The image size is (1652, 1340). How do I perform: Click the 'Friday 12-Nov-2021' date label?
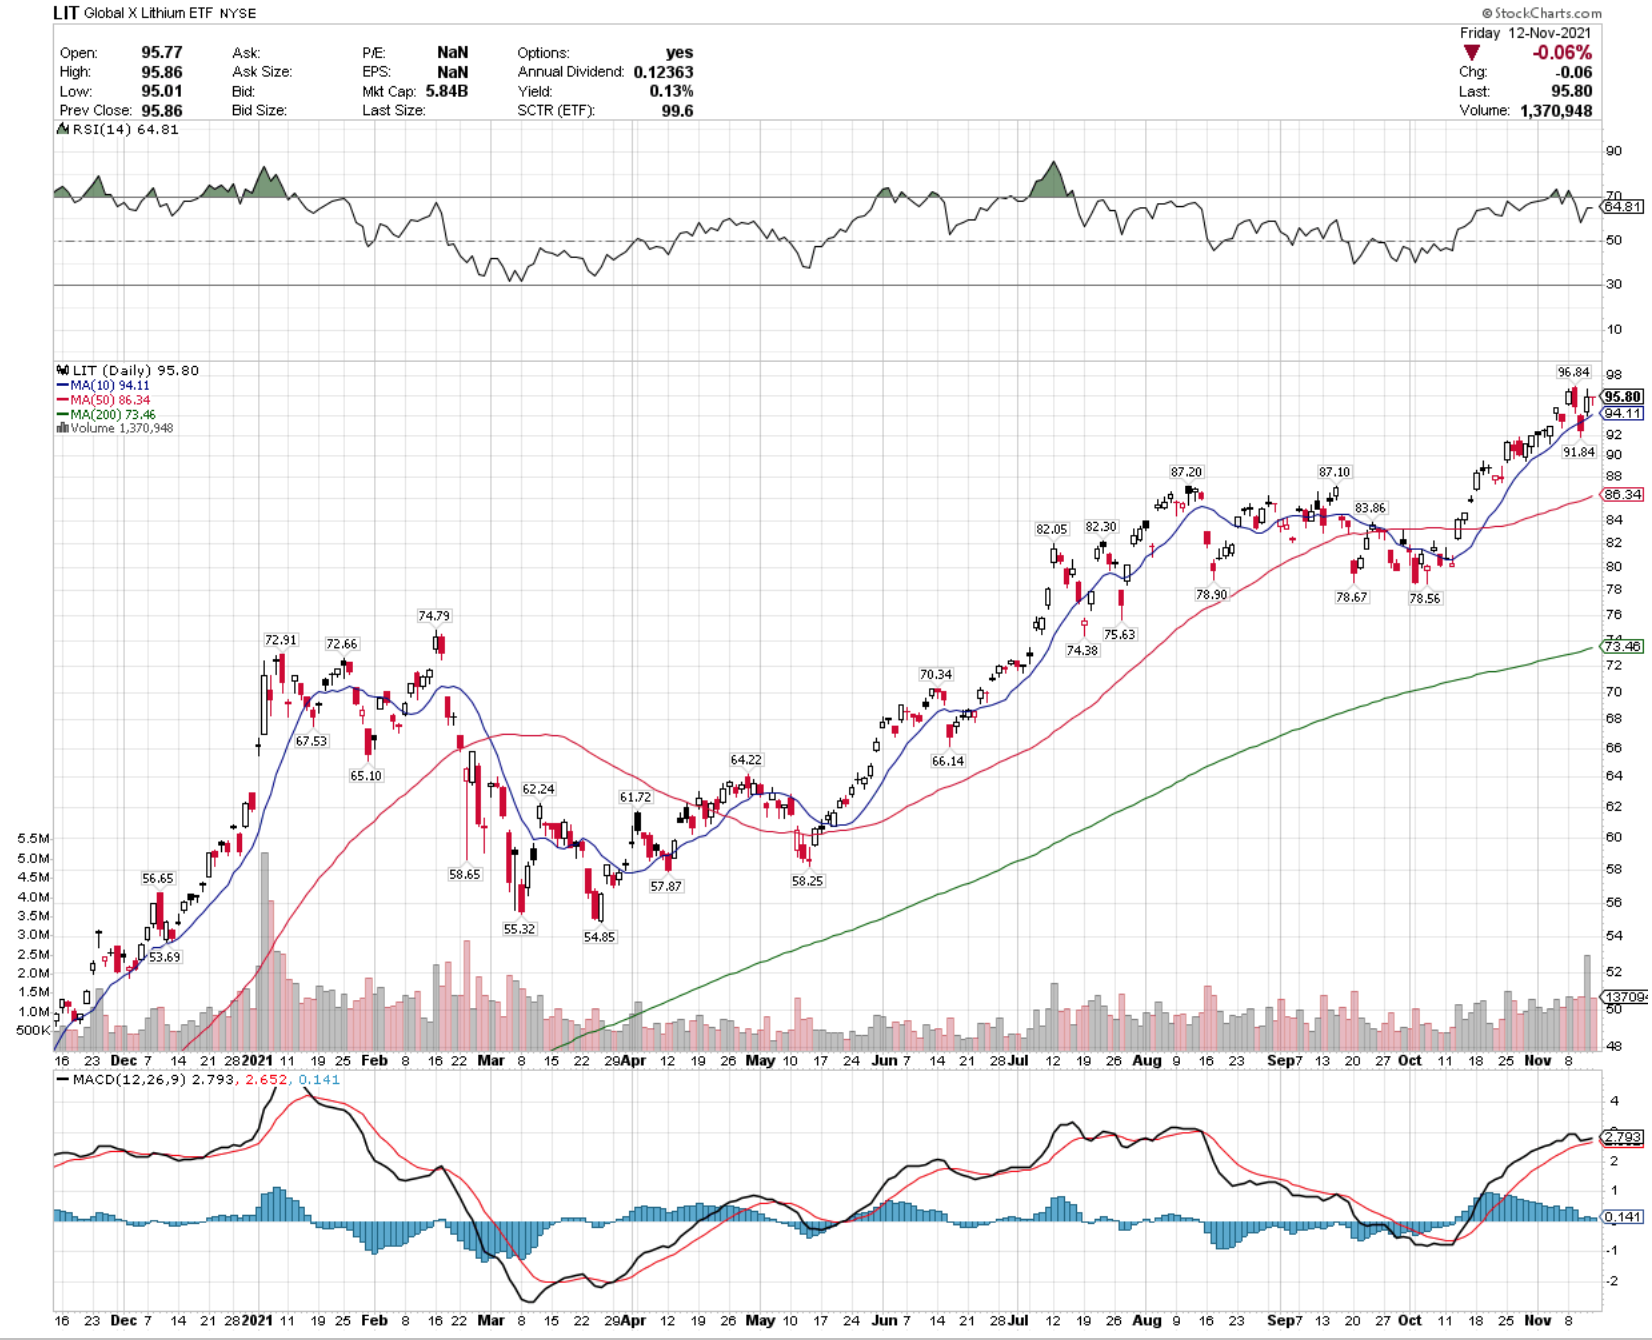click(x=1525, y=32)
